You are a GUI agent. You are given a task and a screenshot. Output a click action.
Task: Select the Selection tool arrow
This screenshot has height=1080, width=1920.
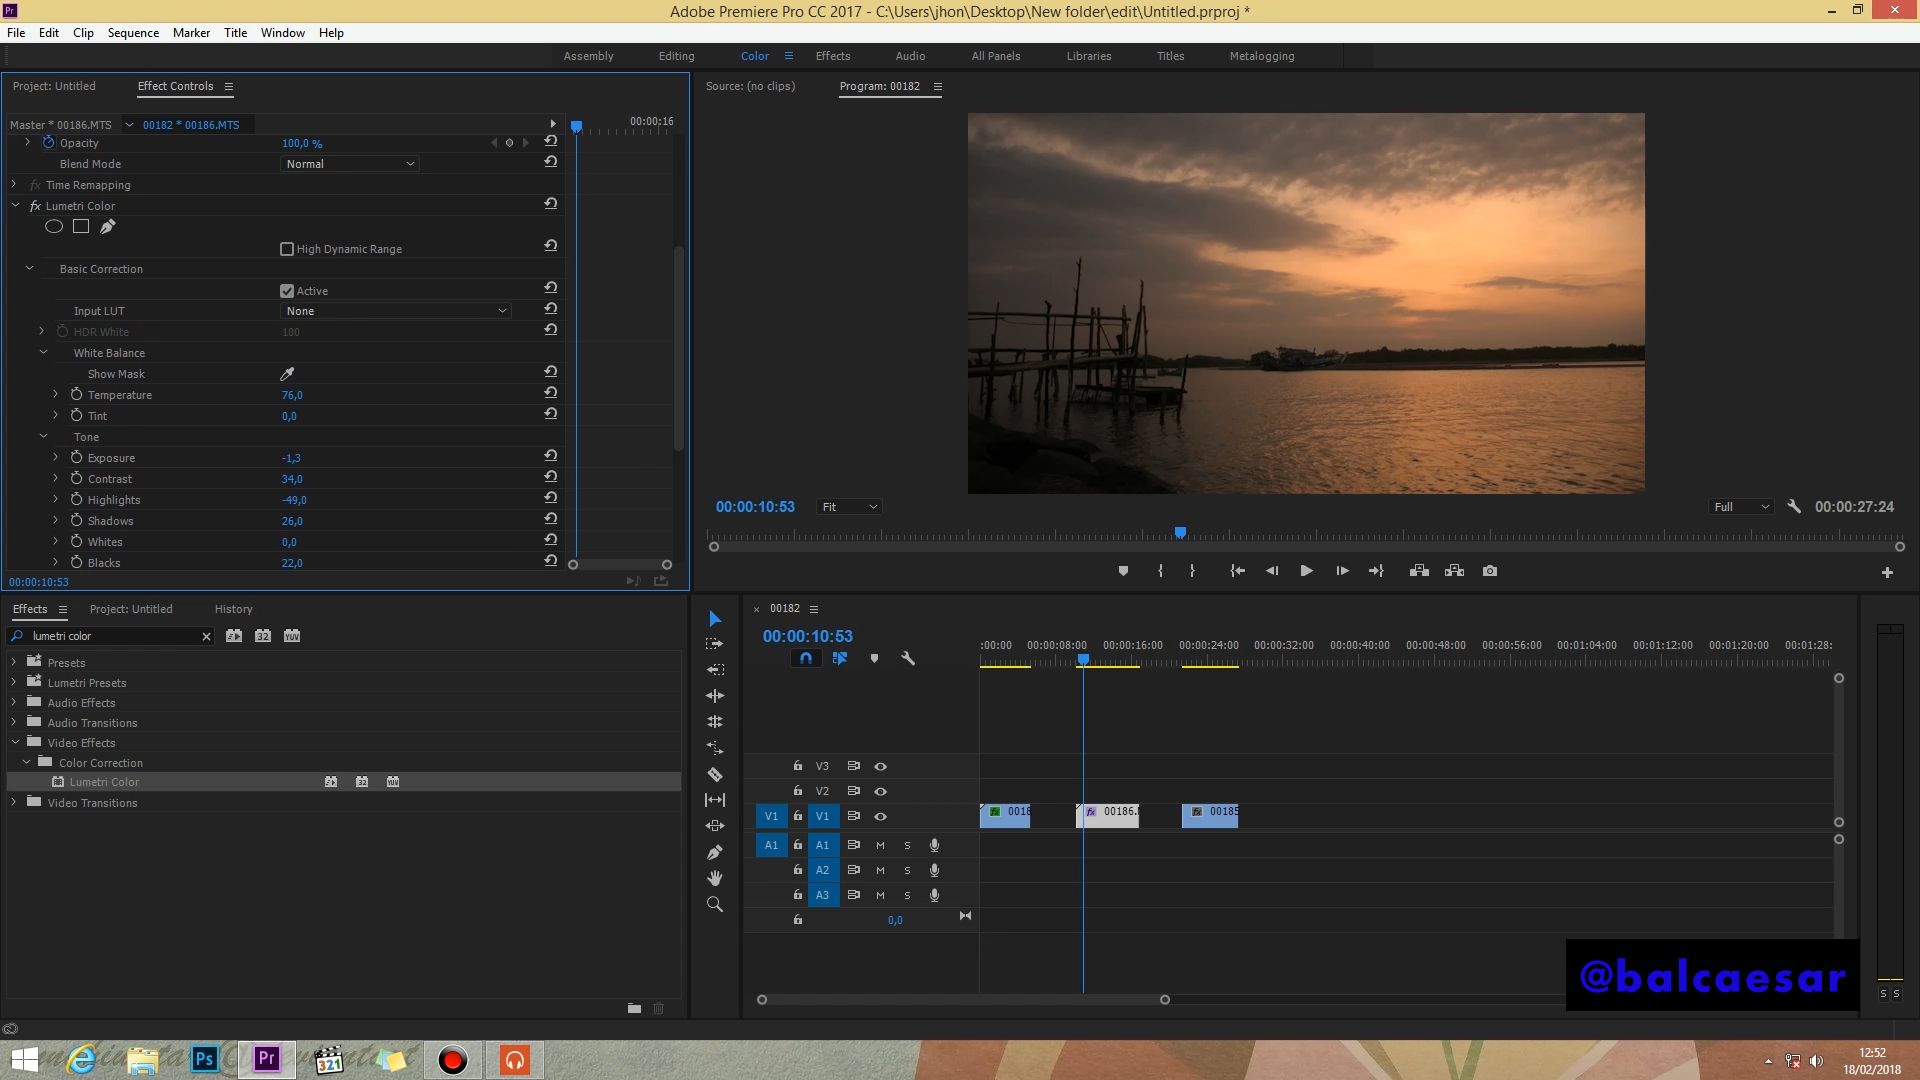715,619
